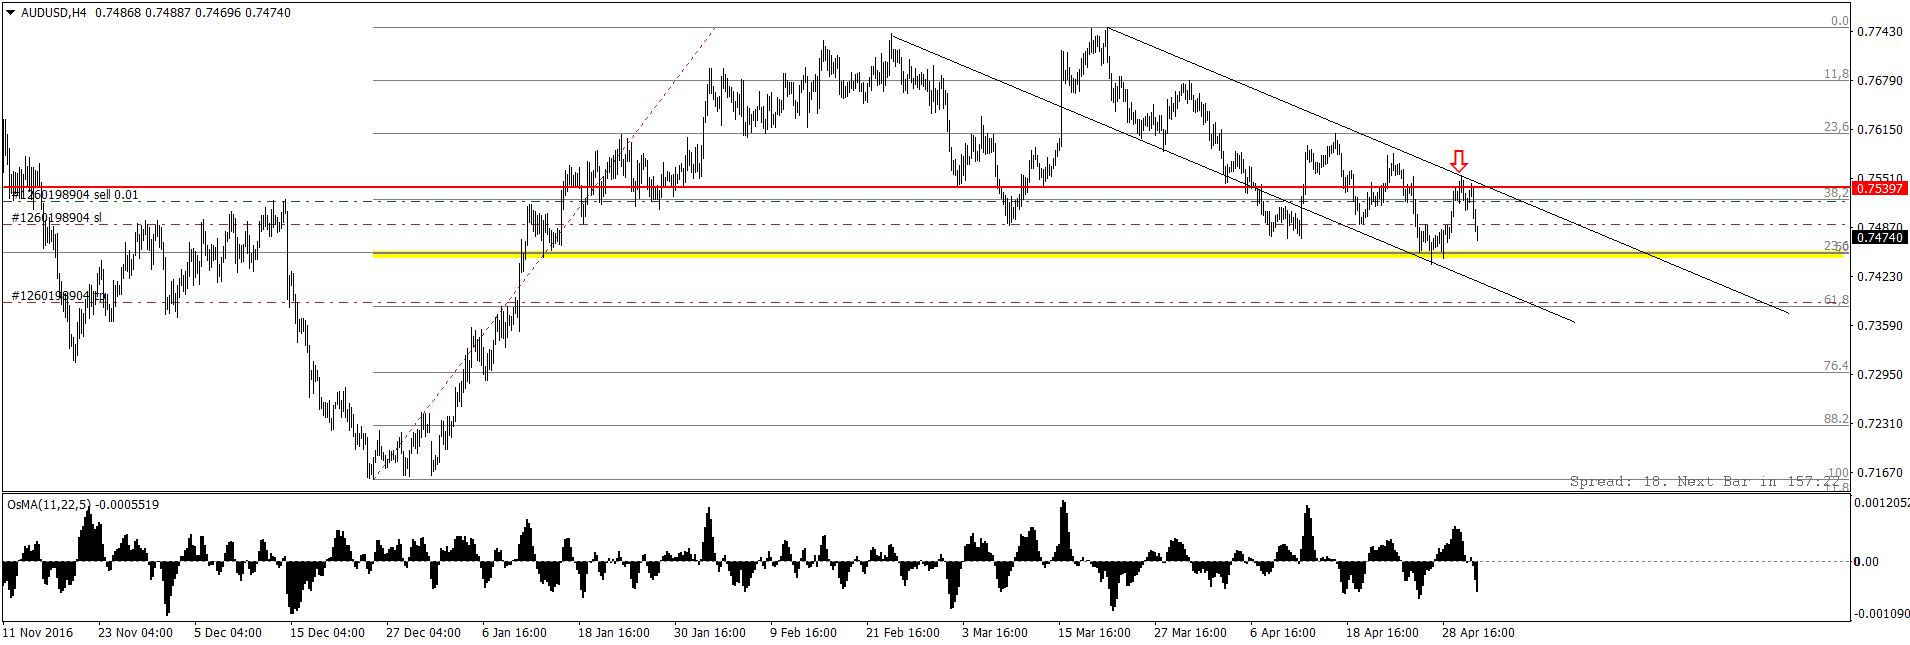This screenshot has height=645, width=1910.
Task: Click the AUDUSD,H4 symbol label
Action: point(53,13)
